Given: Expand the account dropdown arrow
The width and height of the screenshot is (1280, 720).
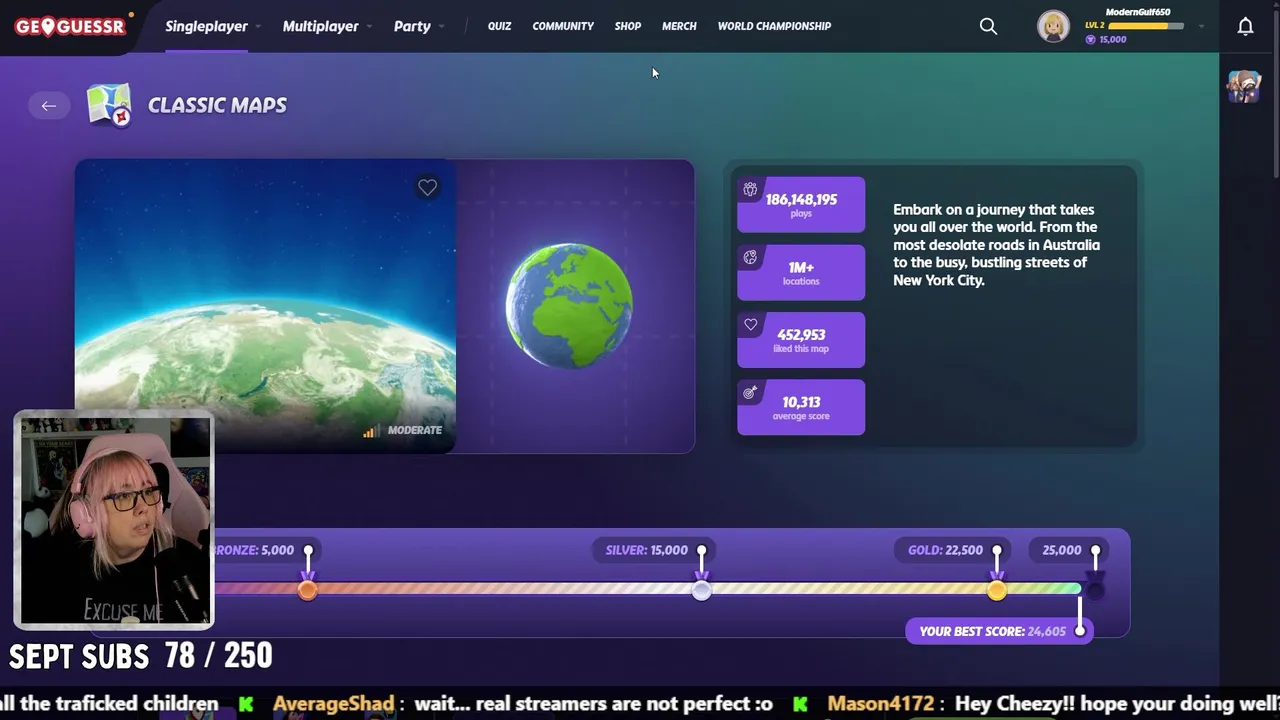Looking at the screenshot, I should click(1201, 27).
